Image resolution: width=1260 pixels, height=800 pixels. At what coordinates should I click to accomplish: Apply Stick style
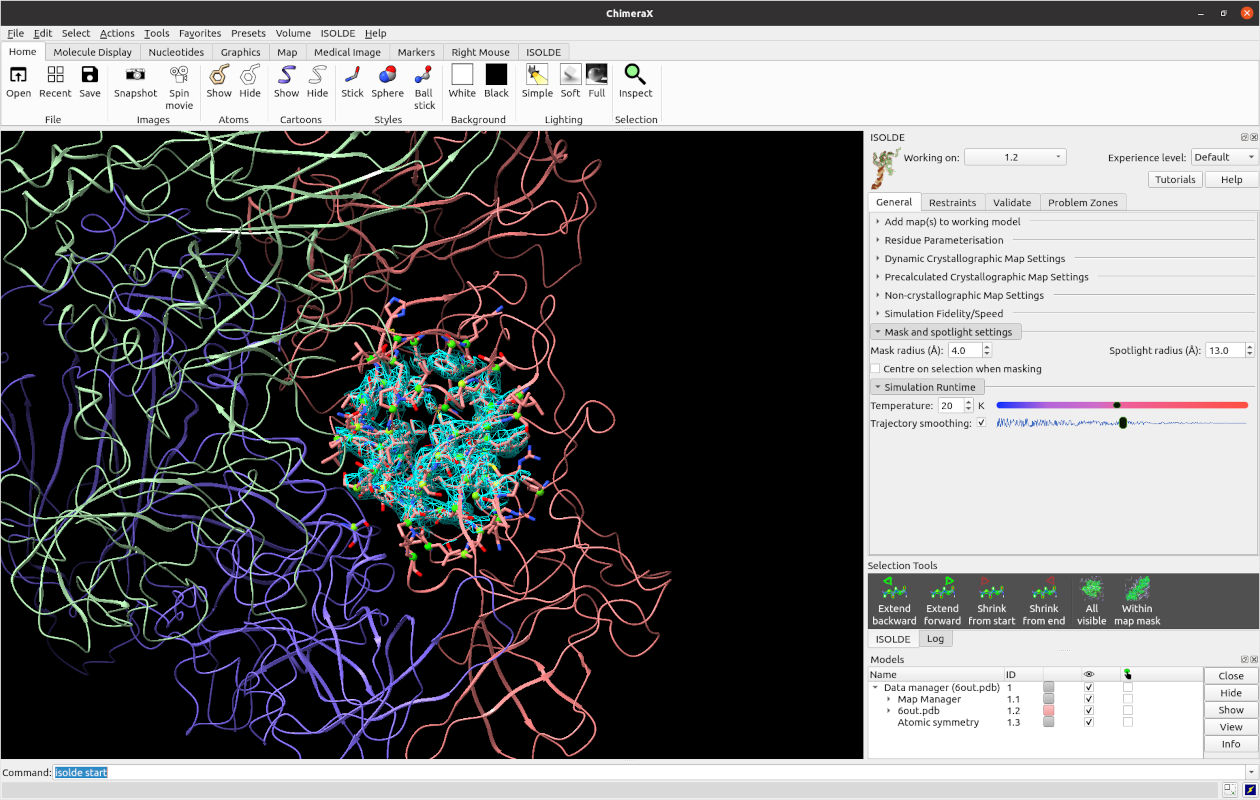point(352,82)
